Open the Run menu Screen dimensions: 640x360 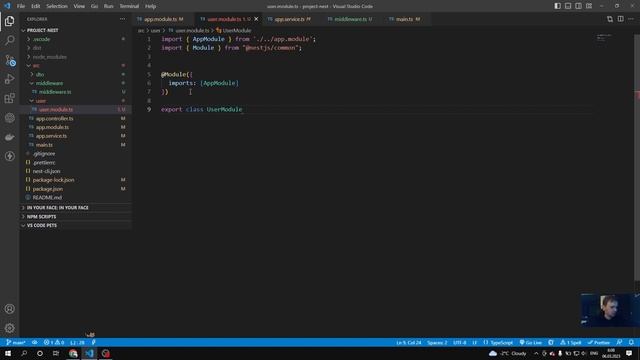[109, 6]
